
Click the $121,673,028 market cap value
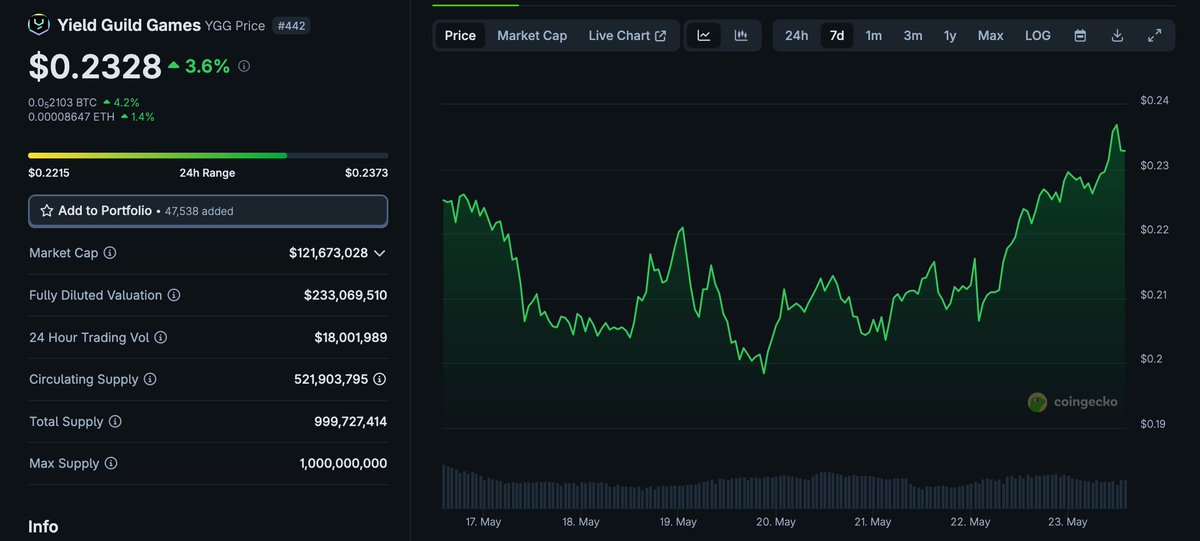328,253
